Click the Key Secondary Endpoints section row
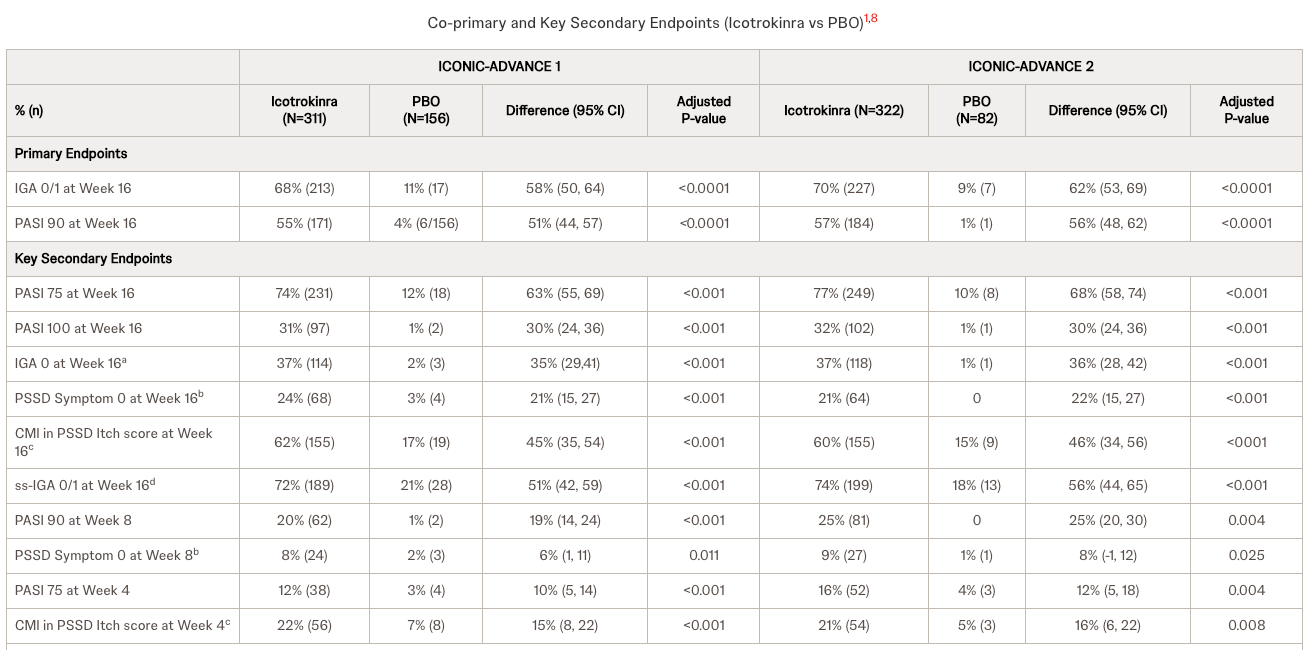Viewport: 1311px width, 650px height. [93, 258]
